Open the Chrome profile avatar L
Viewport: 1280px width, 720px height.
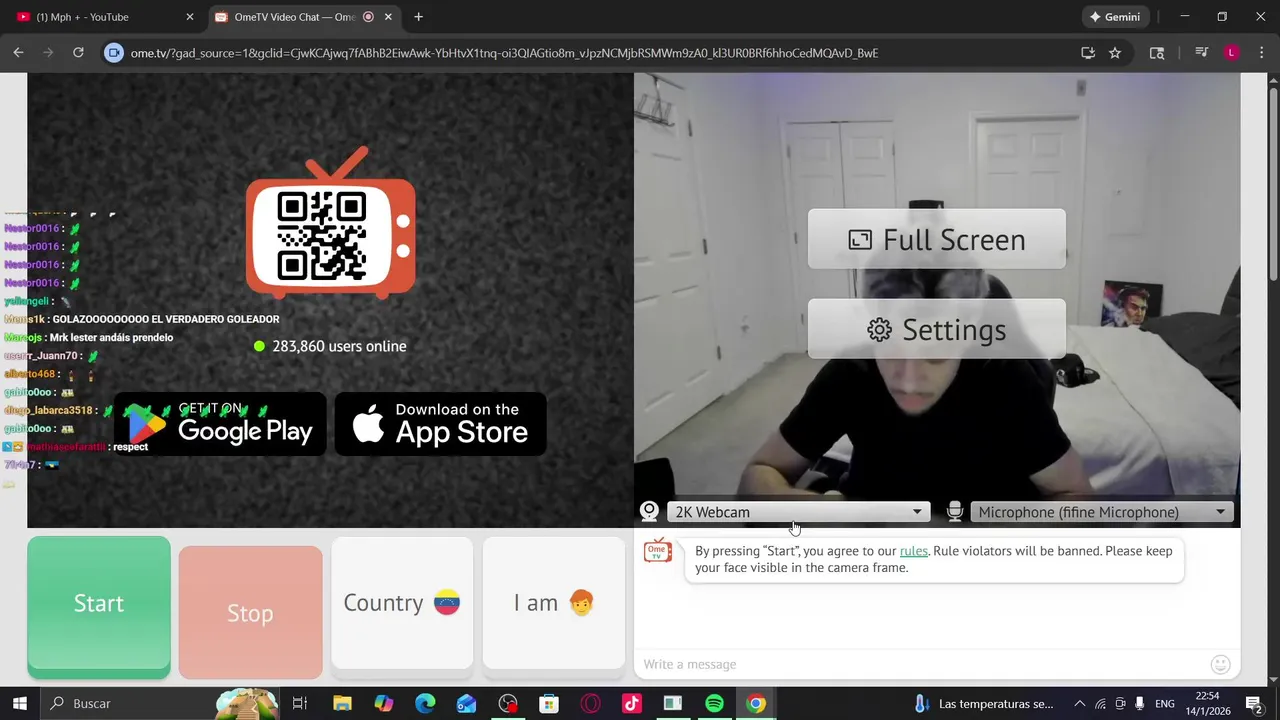click(1232, 53)
